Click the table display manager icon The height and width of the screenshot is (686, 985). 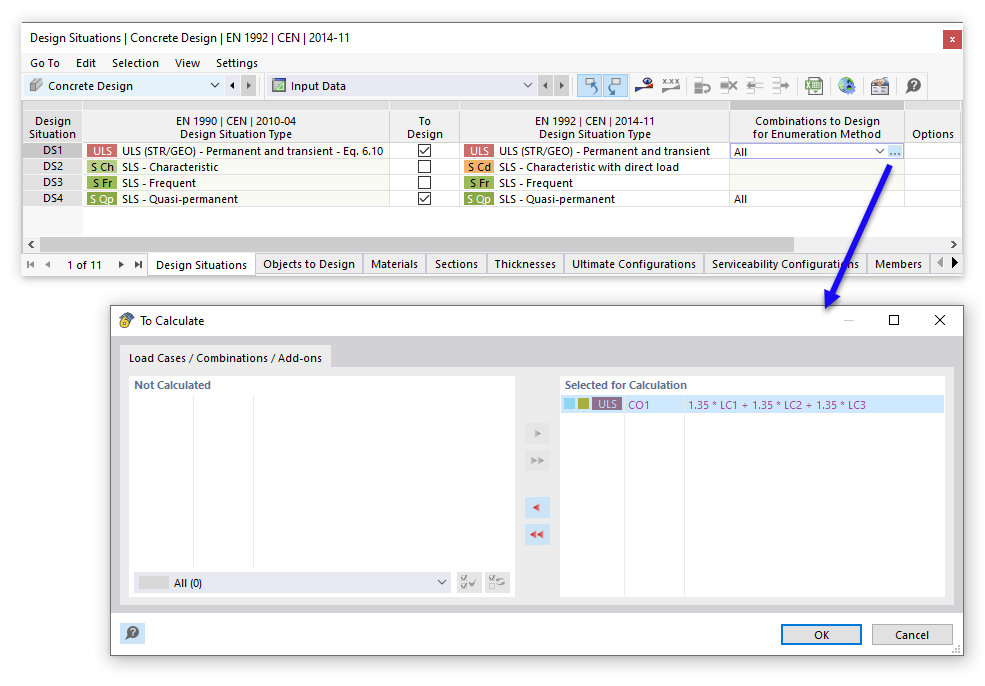pyautogui.click(x=879, y=85)
